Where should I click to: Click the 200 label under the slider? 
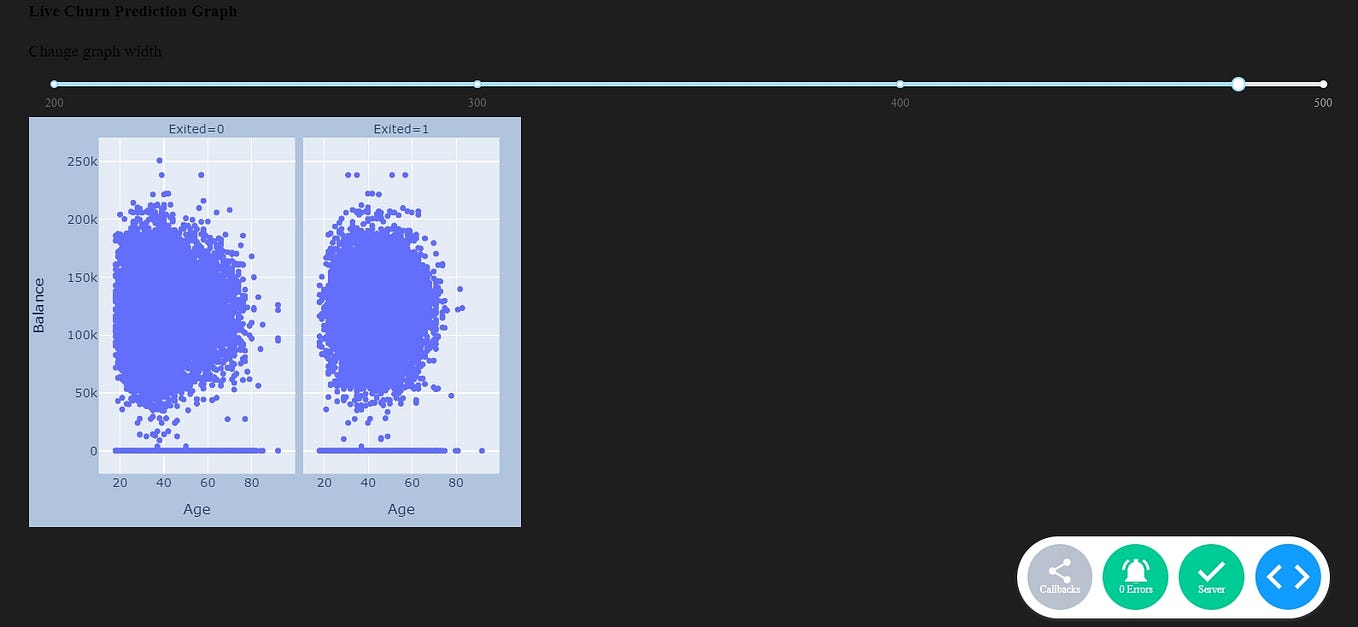click(x=53, y=102)
